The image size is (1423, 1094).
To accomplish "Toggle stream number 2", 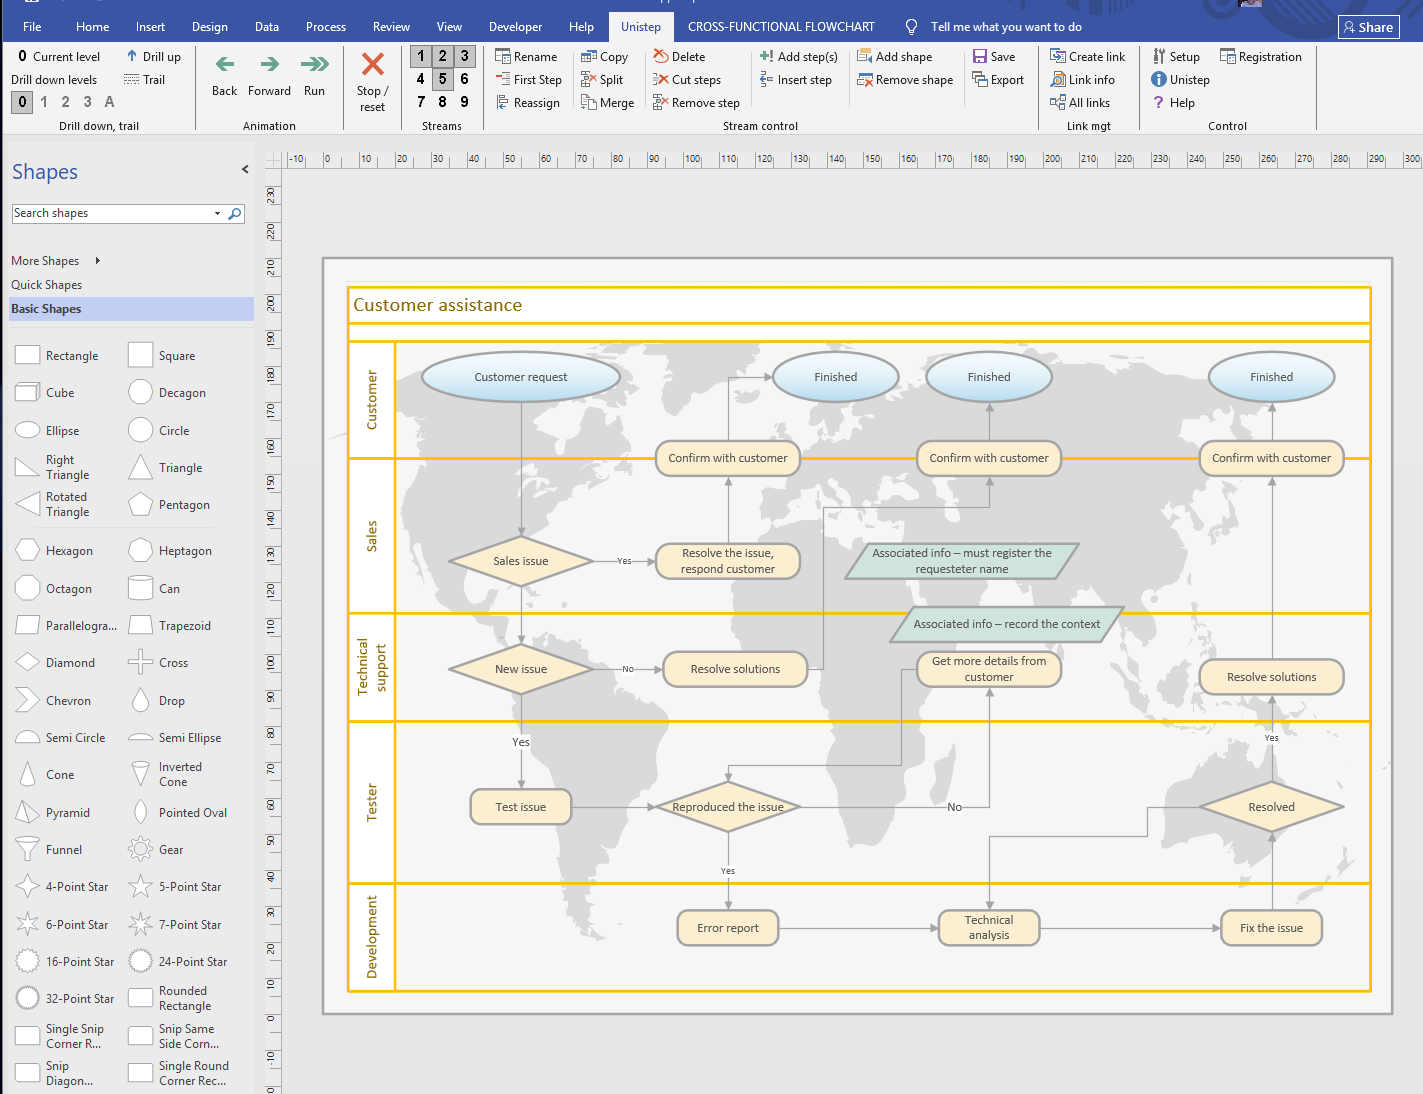I will [x=442, y=56].
